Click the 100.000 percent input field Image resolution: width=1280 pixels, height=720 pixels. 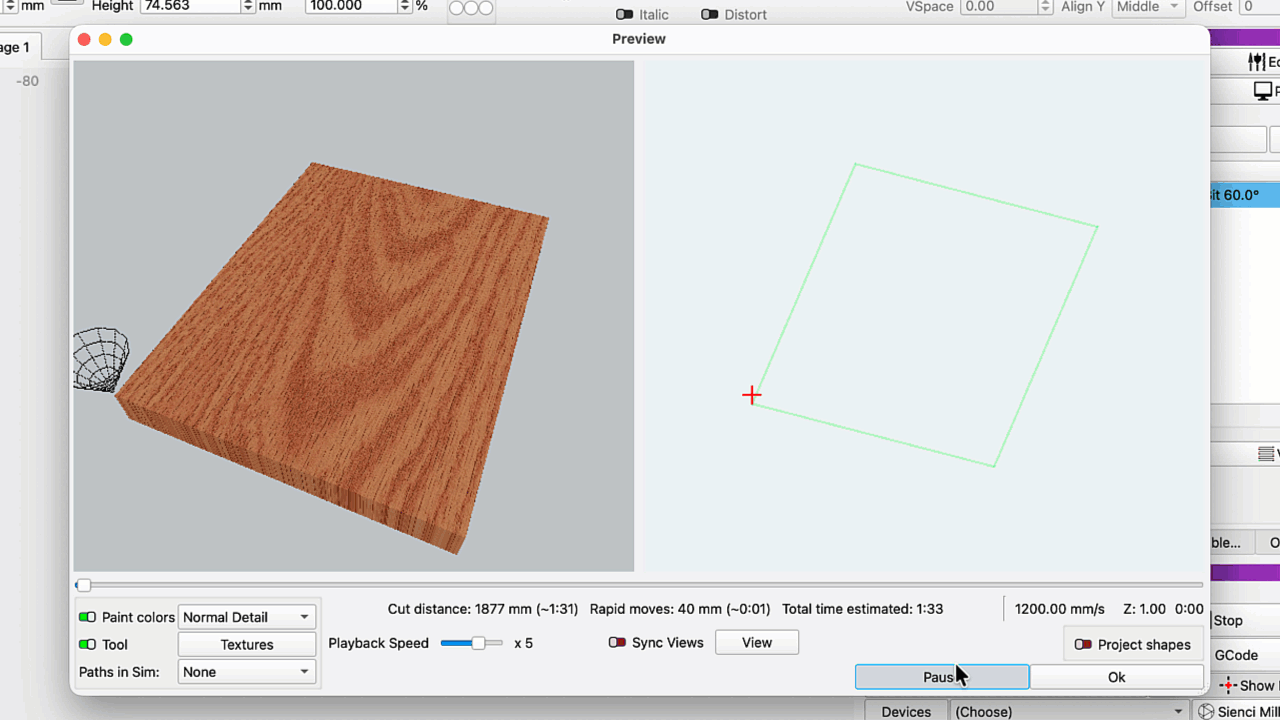point(353,6)
